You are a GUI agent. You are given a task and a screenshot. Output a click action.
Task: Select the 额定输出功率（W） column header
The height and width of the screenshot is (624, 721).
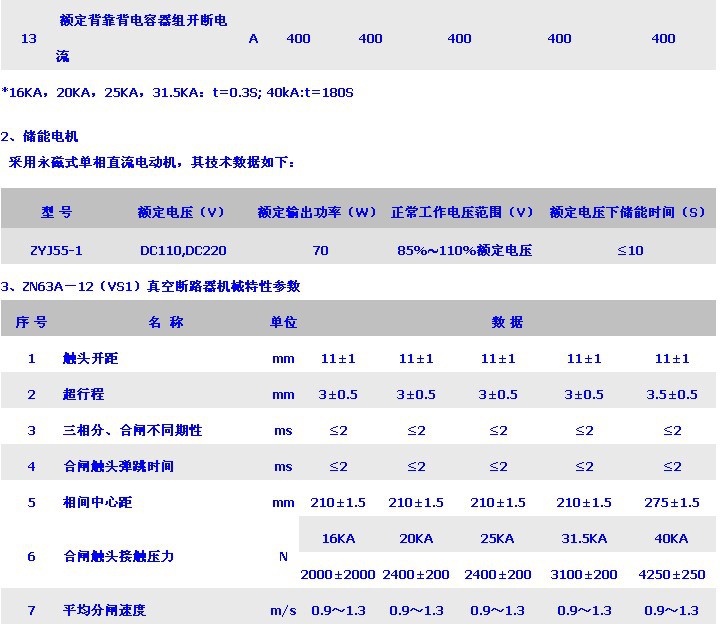pyautogui.click(x=317, y=212)
